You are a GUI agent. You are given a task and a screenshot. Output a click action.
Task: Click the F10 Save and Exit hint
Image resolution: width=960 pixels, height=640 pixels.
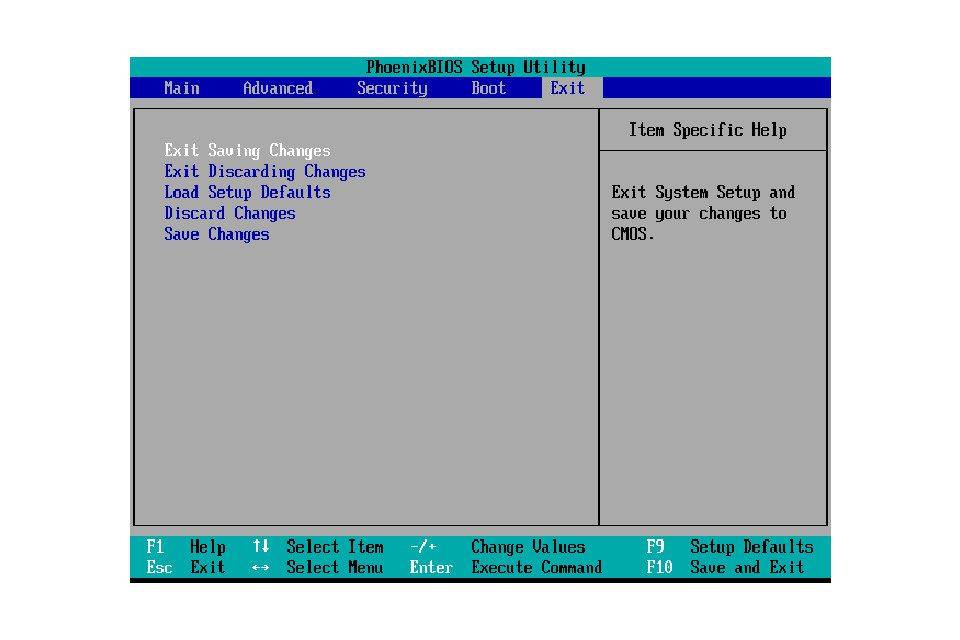pos(726,567)
